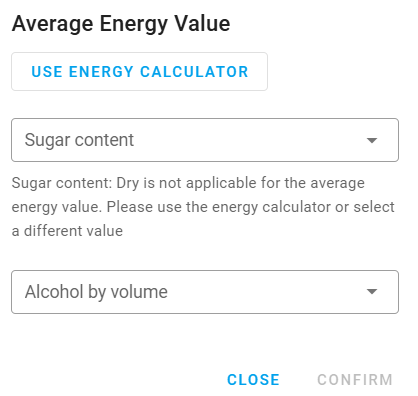Open the Alcohol by volume dropdown
This screenshot has width=418, height=396.
point(205,292)
